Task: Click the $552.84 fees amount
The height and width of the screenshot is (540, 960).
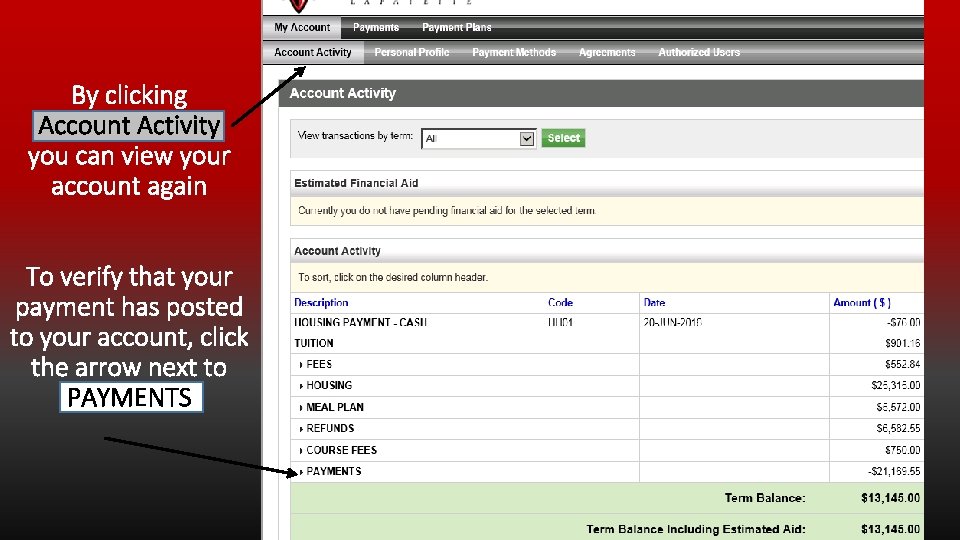Action: (902, 364)
